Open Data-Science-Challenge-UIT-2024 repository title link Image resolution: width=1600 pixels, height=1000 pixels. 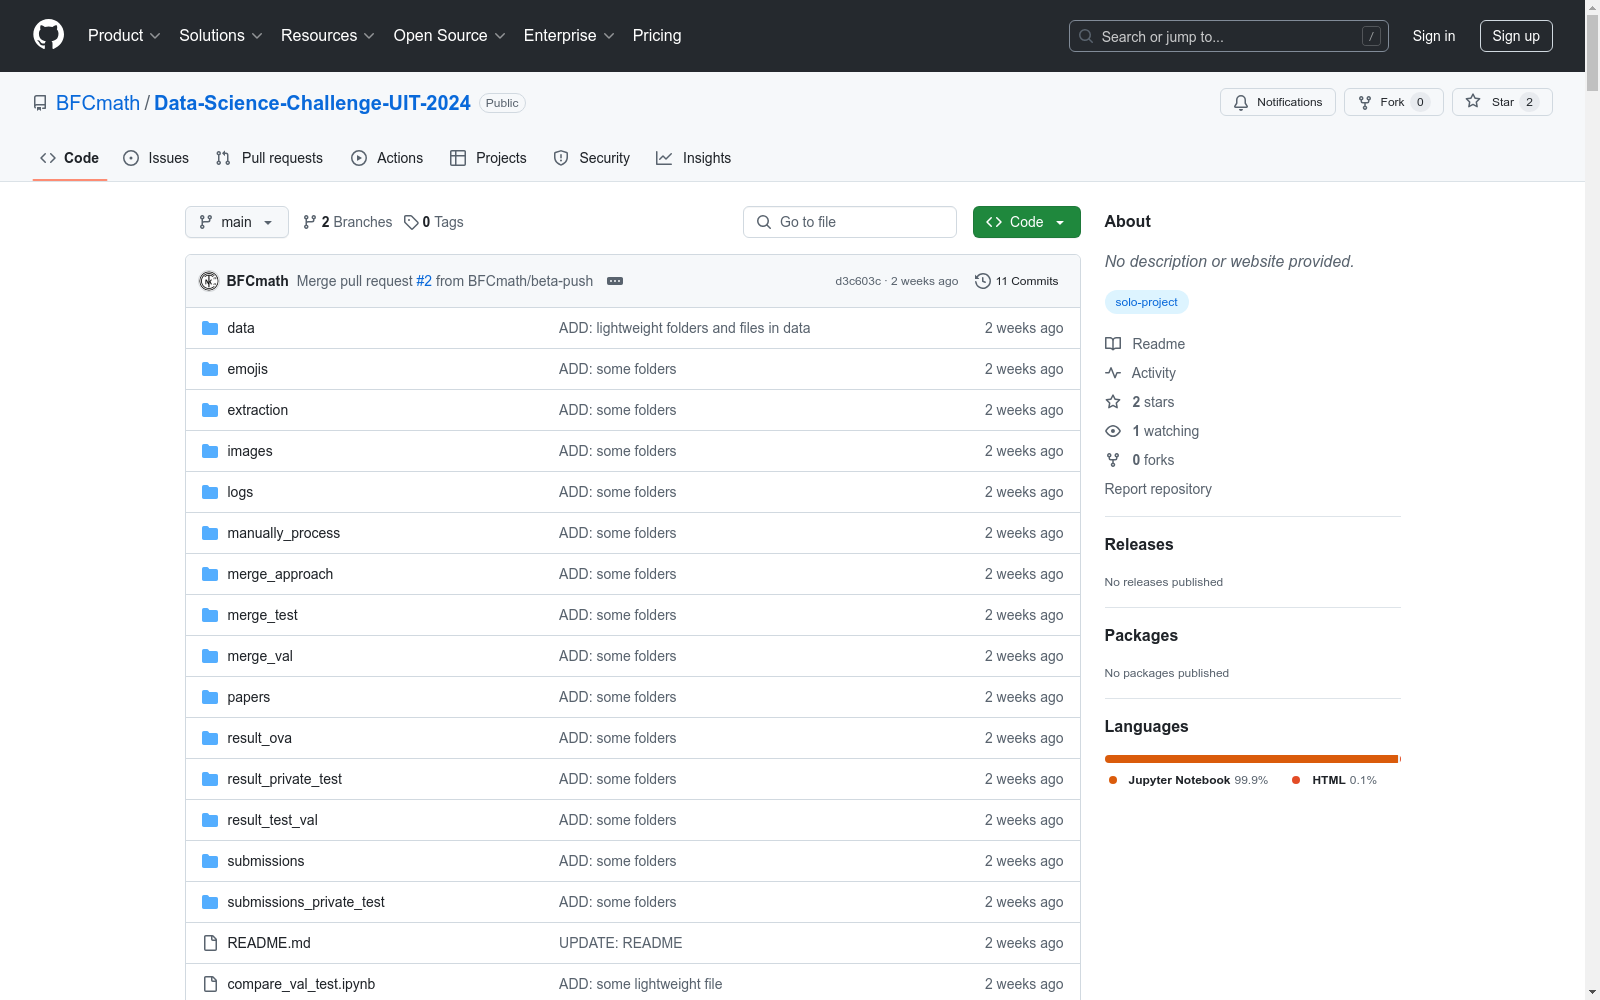[312, 103]
